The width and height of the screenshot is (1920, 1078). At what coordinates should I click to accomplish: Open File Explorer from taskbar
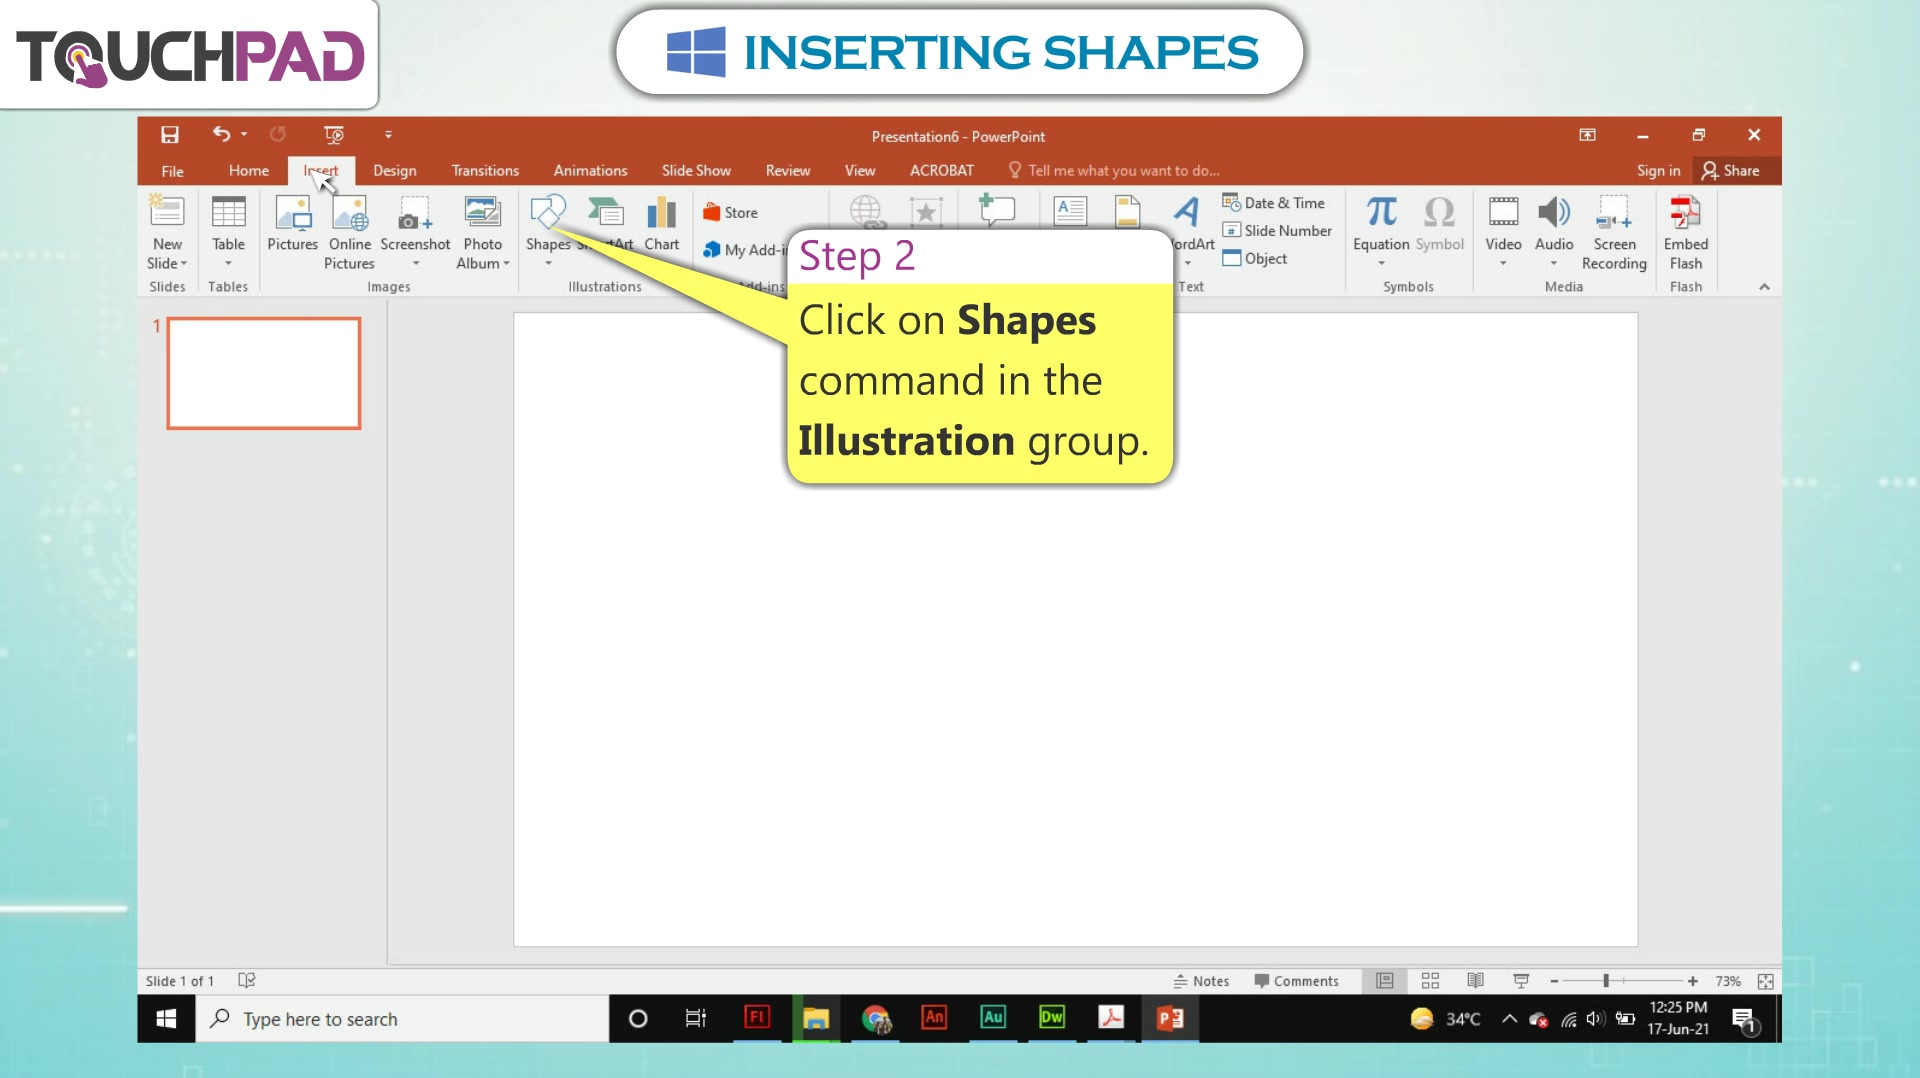[x=816, y=1019]
